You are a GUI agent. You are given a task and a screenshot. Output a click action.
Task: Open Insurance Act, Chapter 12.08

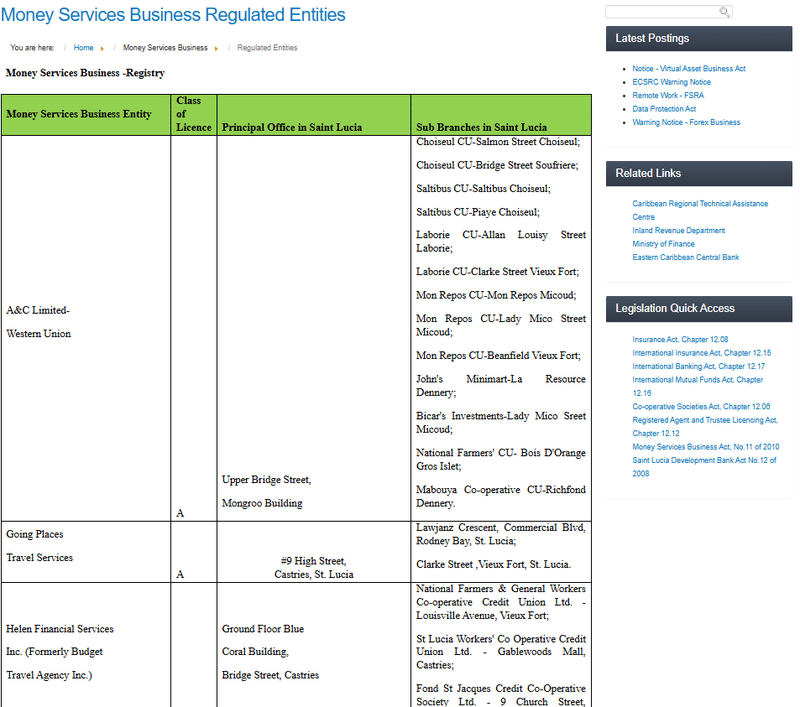coord(680,339)
